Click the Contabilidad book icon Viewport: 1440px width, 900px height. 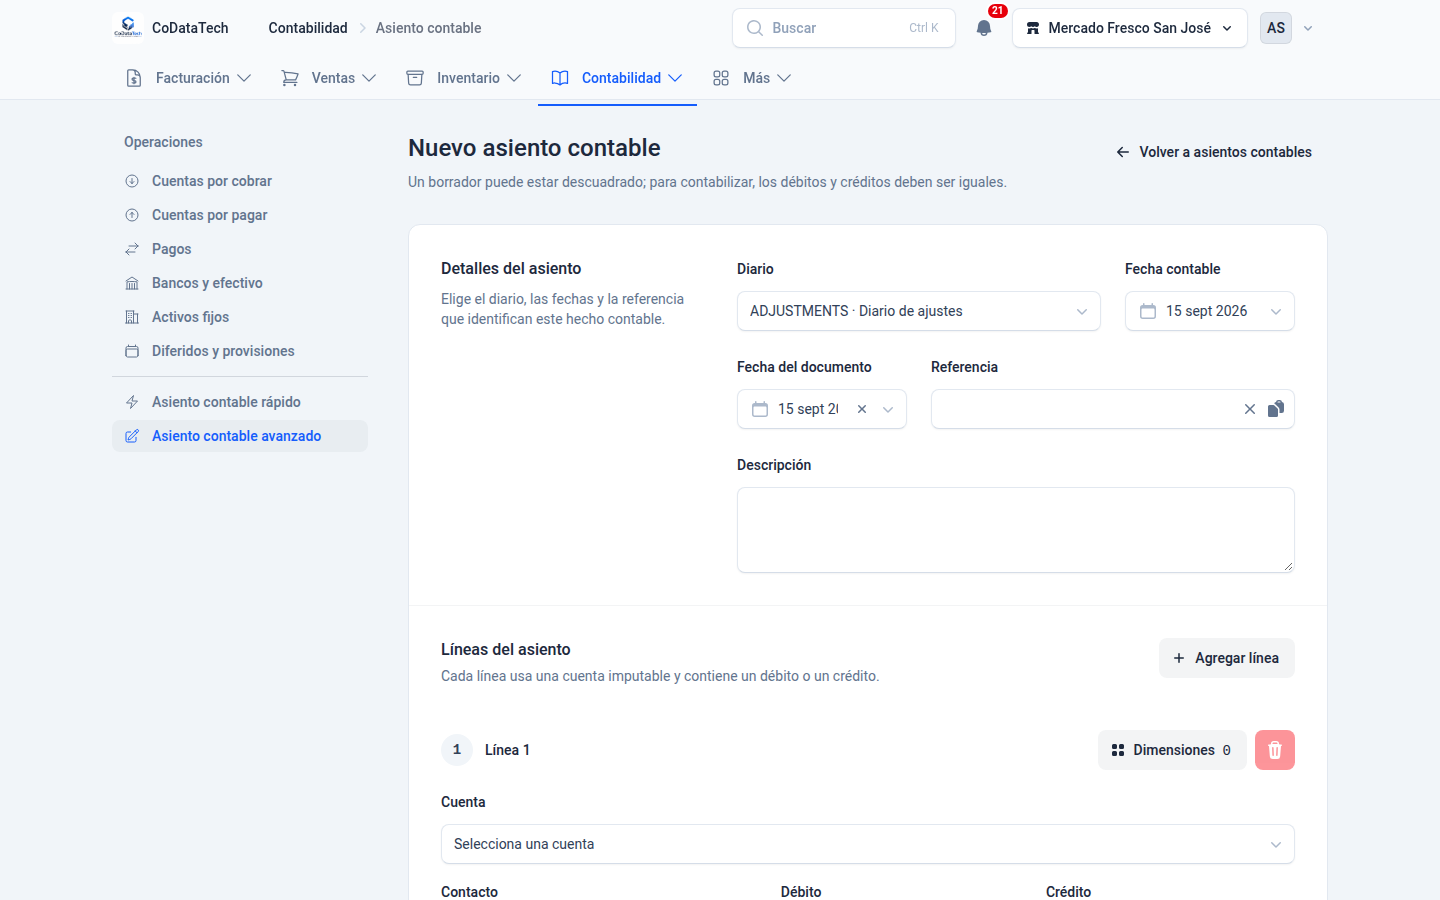(560, 78)
